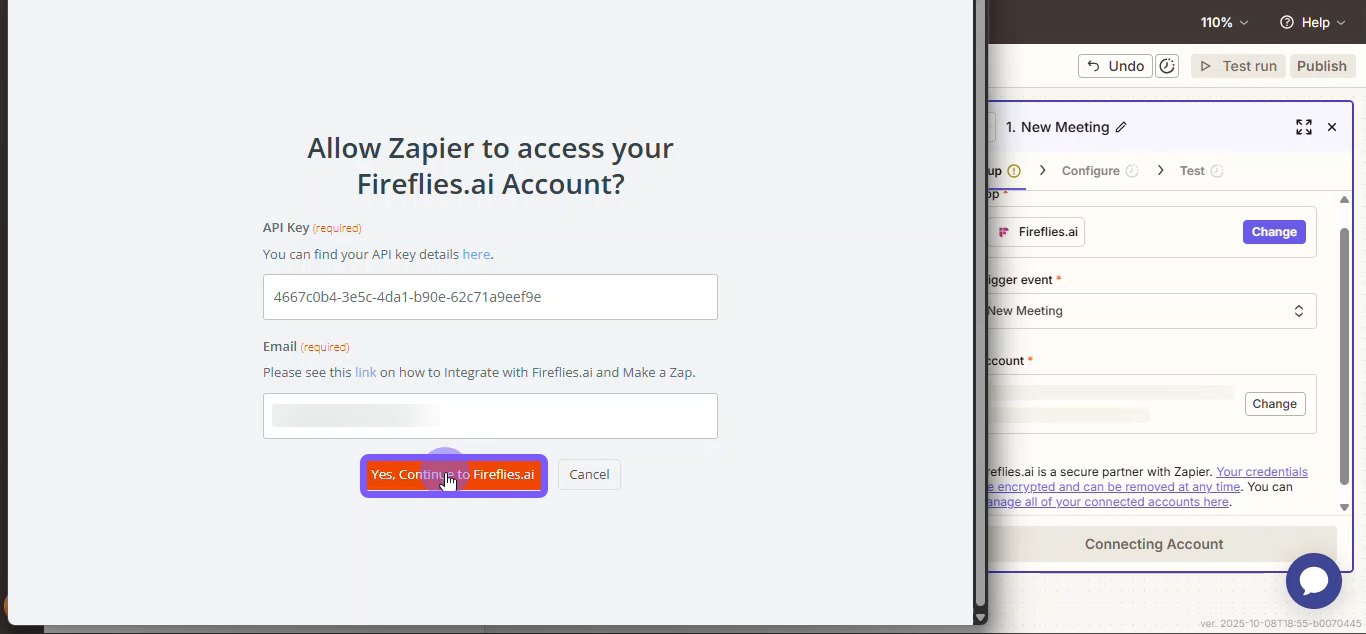The image size is (1366, 634).
Task: Start a Test run
Action: [x=1238, y=66]
